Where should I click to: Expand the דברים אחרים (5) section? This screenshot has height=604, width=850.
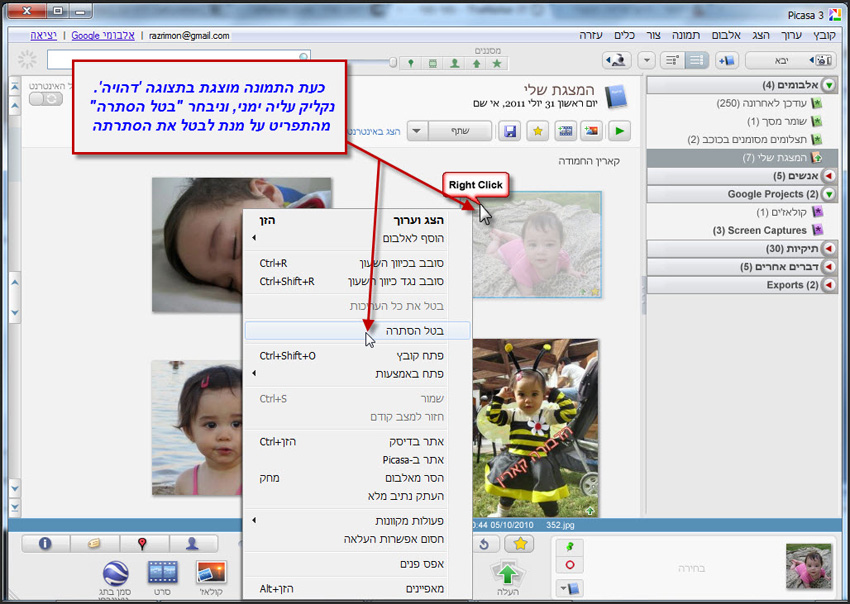[829, 267]
